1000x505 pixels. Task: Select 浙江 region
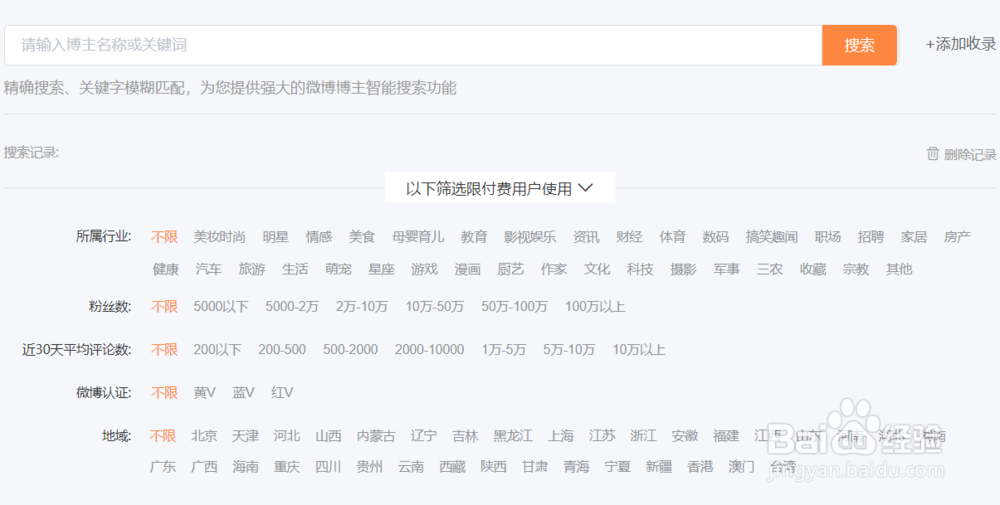point(643,436)
